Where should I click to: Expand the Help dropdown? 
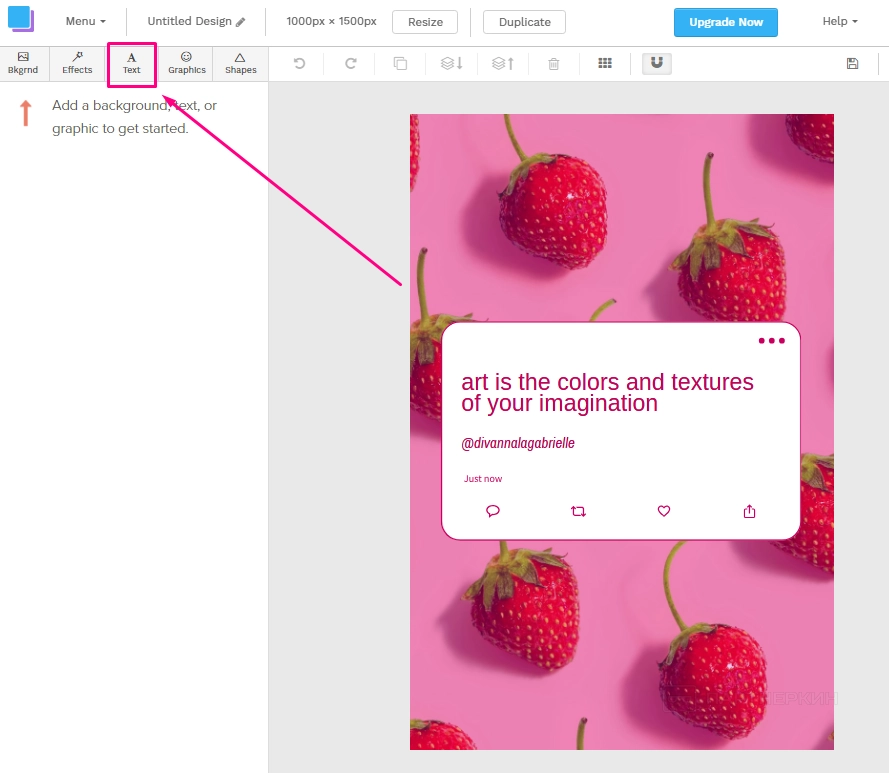coord(839,22)
